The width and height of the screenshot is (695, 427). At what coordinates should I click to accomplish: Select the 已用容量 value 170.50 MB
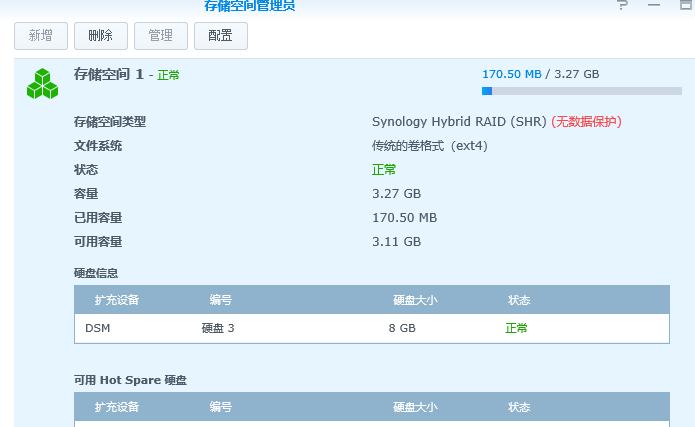tap(404, 218)
